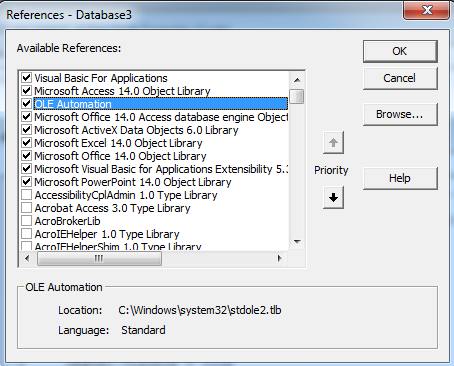
Task: Click the vertical scrollbar thumb
Action: point(297,96)
